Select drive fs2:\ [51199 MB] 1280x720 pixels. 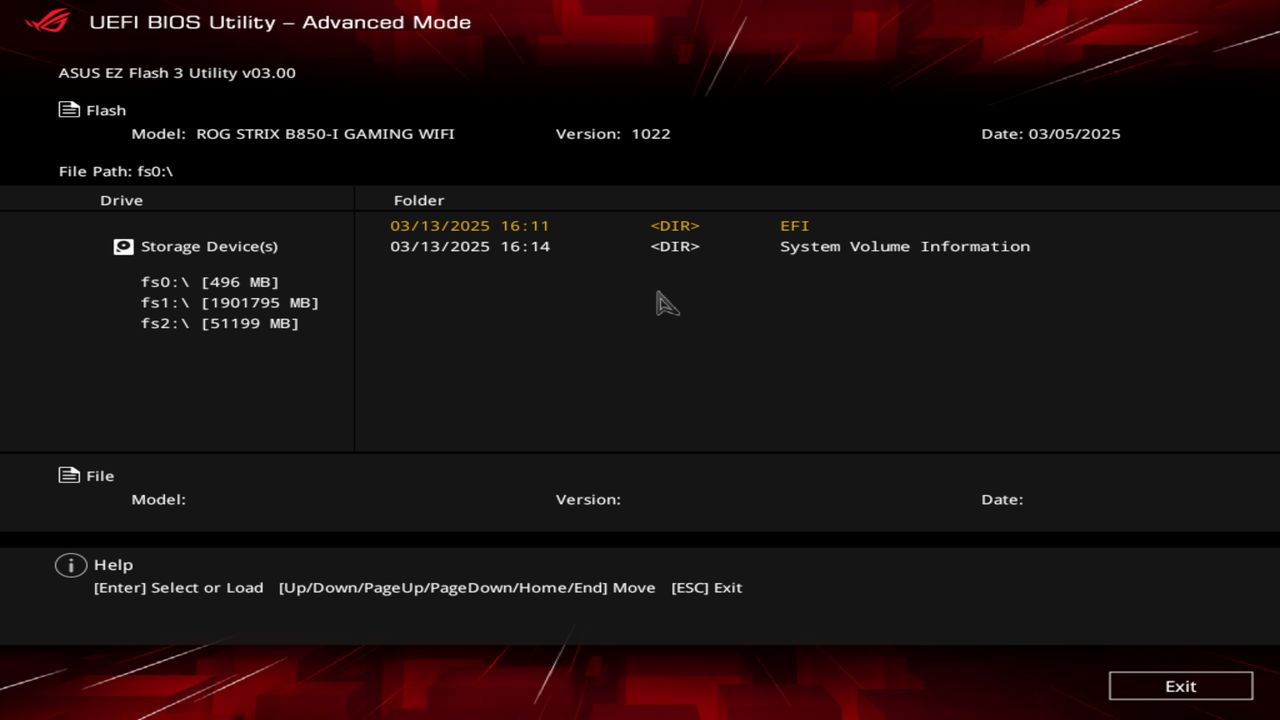220,323
